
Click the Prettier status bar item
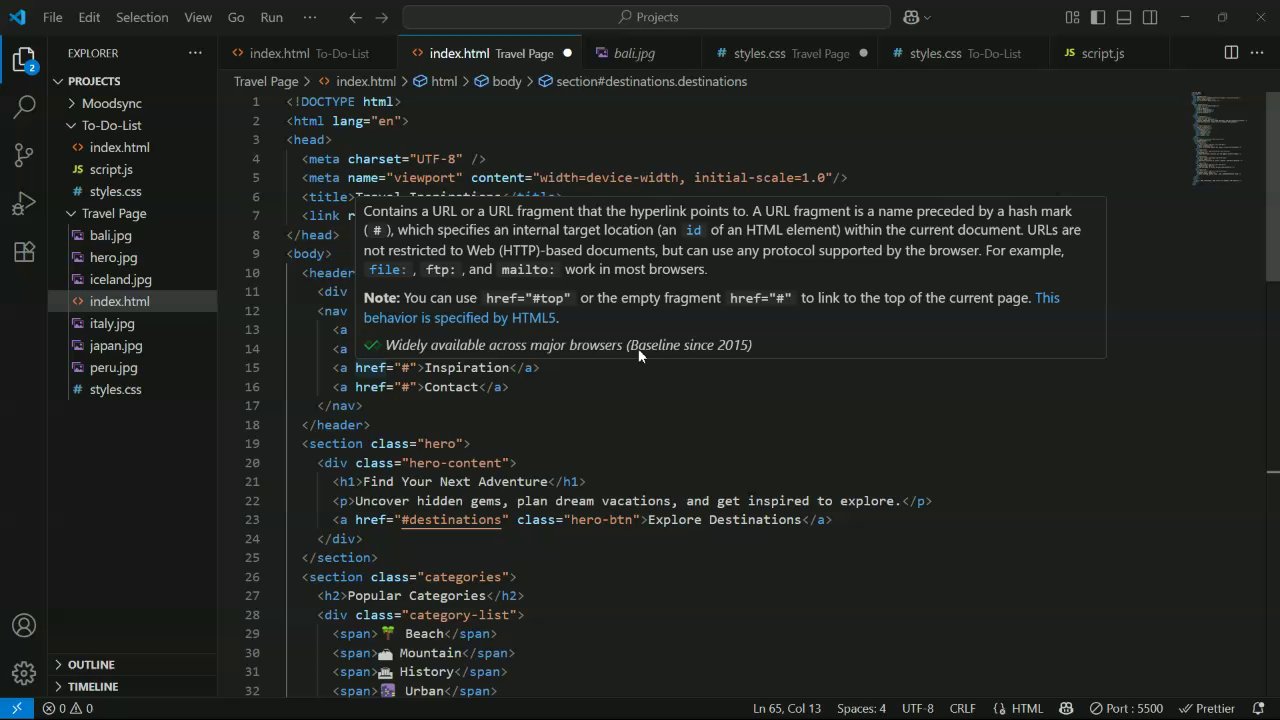[x=1207, y=708]
